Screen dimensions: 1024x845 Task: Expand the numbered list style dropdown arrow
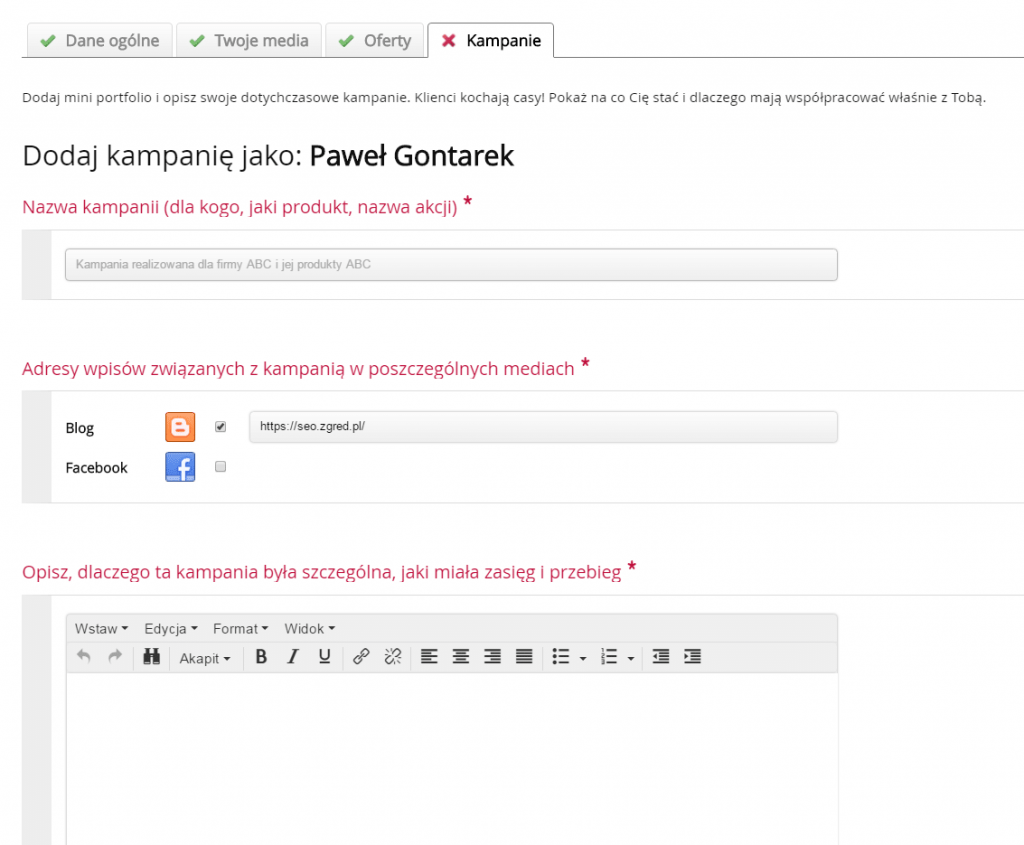pyautogui.click(x=631, y=658)
